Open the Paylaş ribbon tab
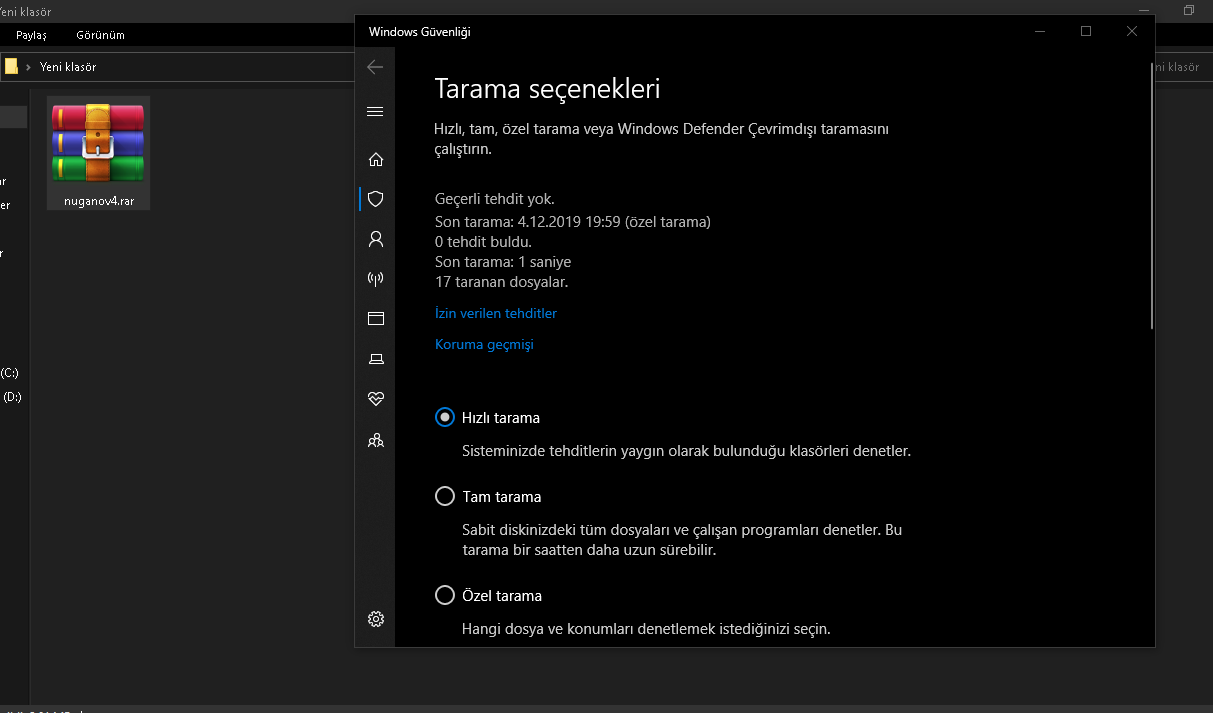The width and height of the screenshot is (1213, 713). pos(31,35)
